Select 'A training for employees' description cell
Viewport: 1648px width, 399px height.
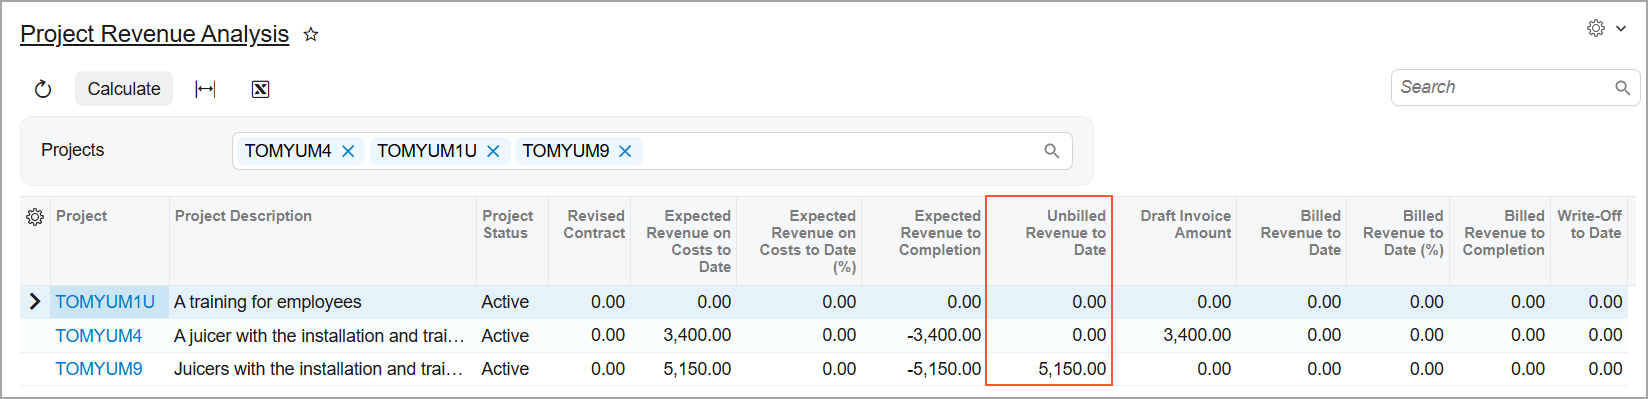tap(324, 302)
